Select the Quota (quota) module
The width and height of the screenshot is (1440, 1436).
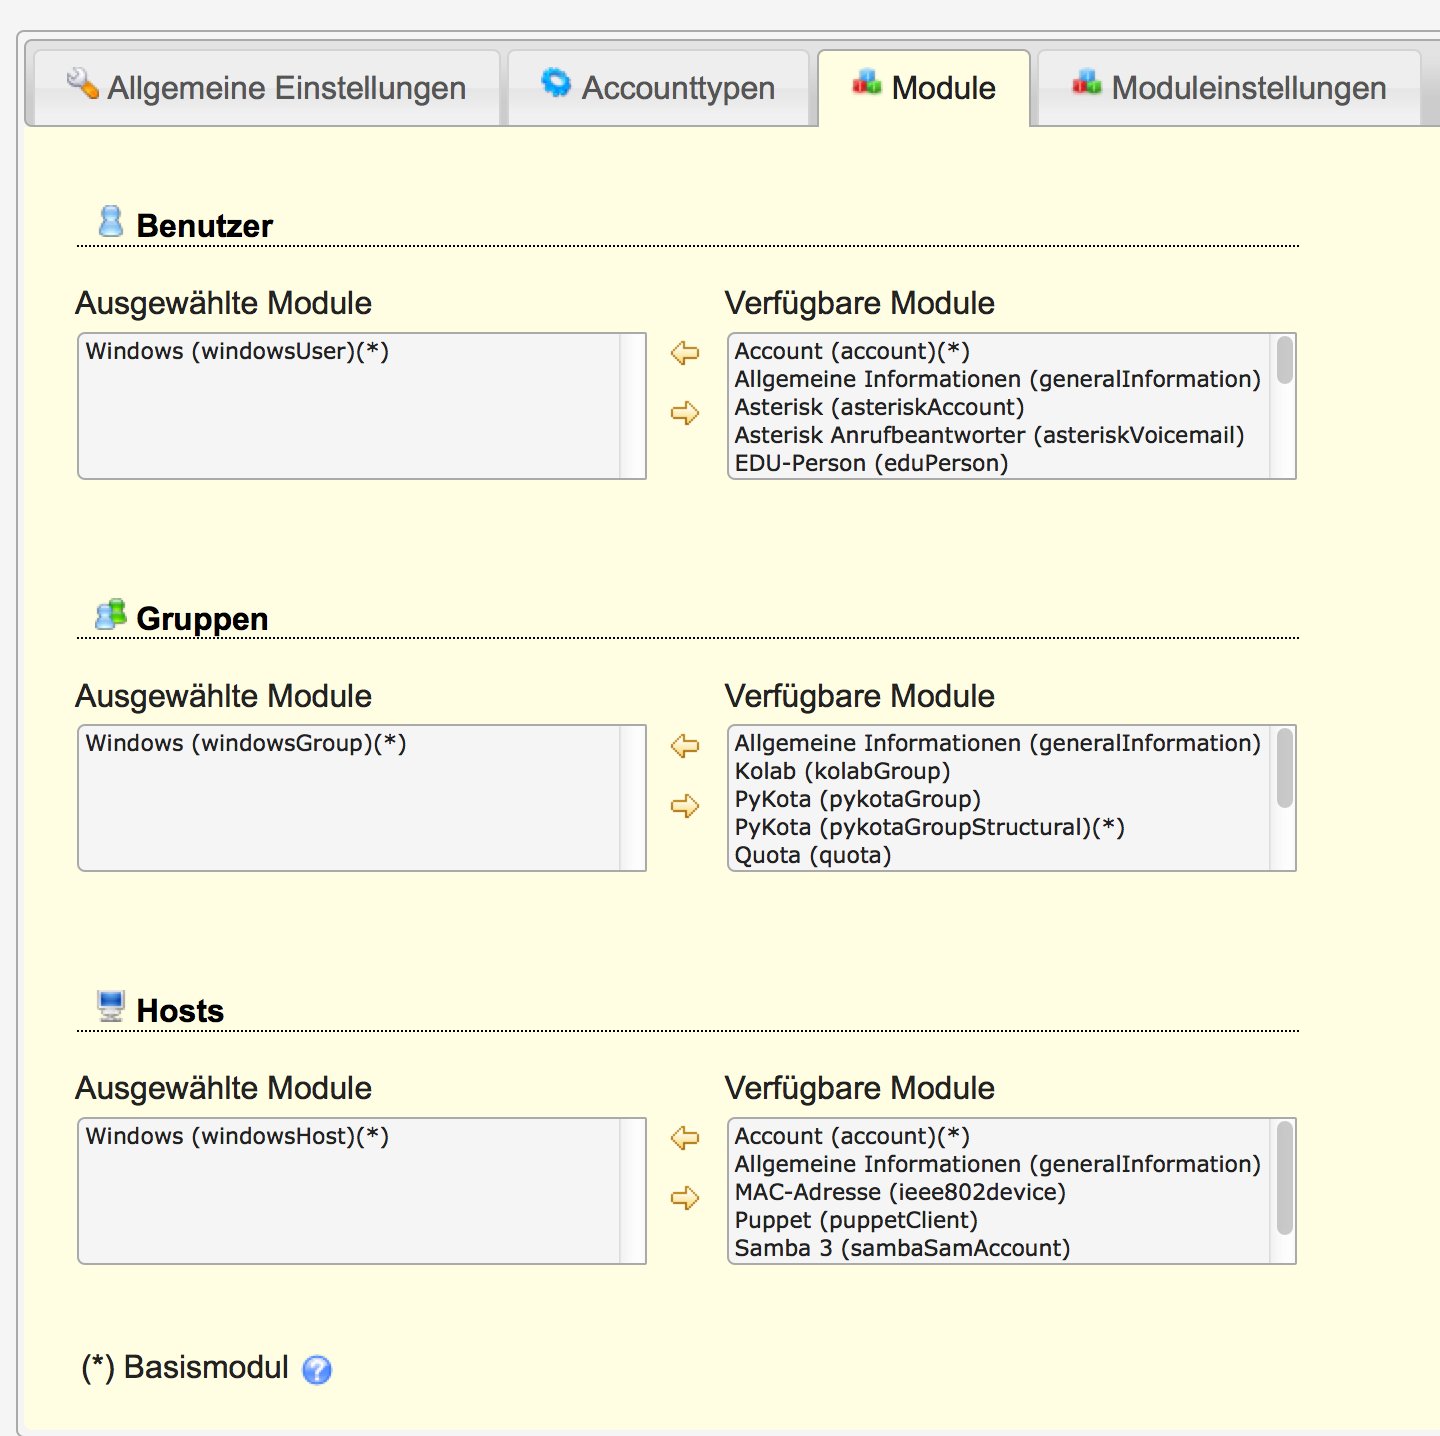(812, 855)
